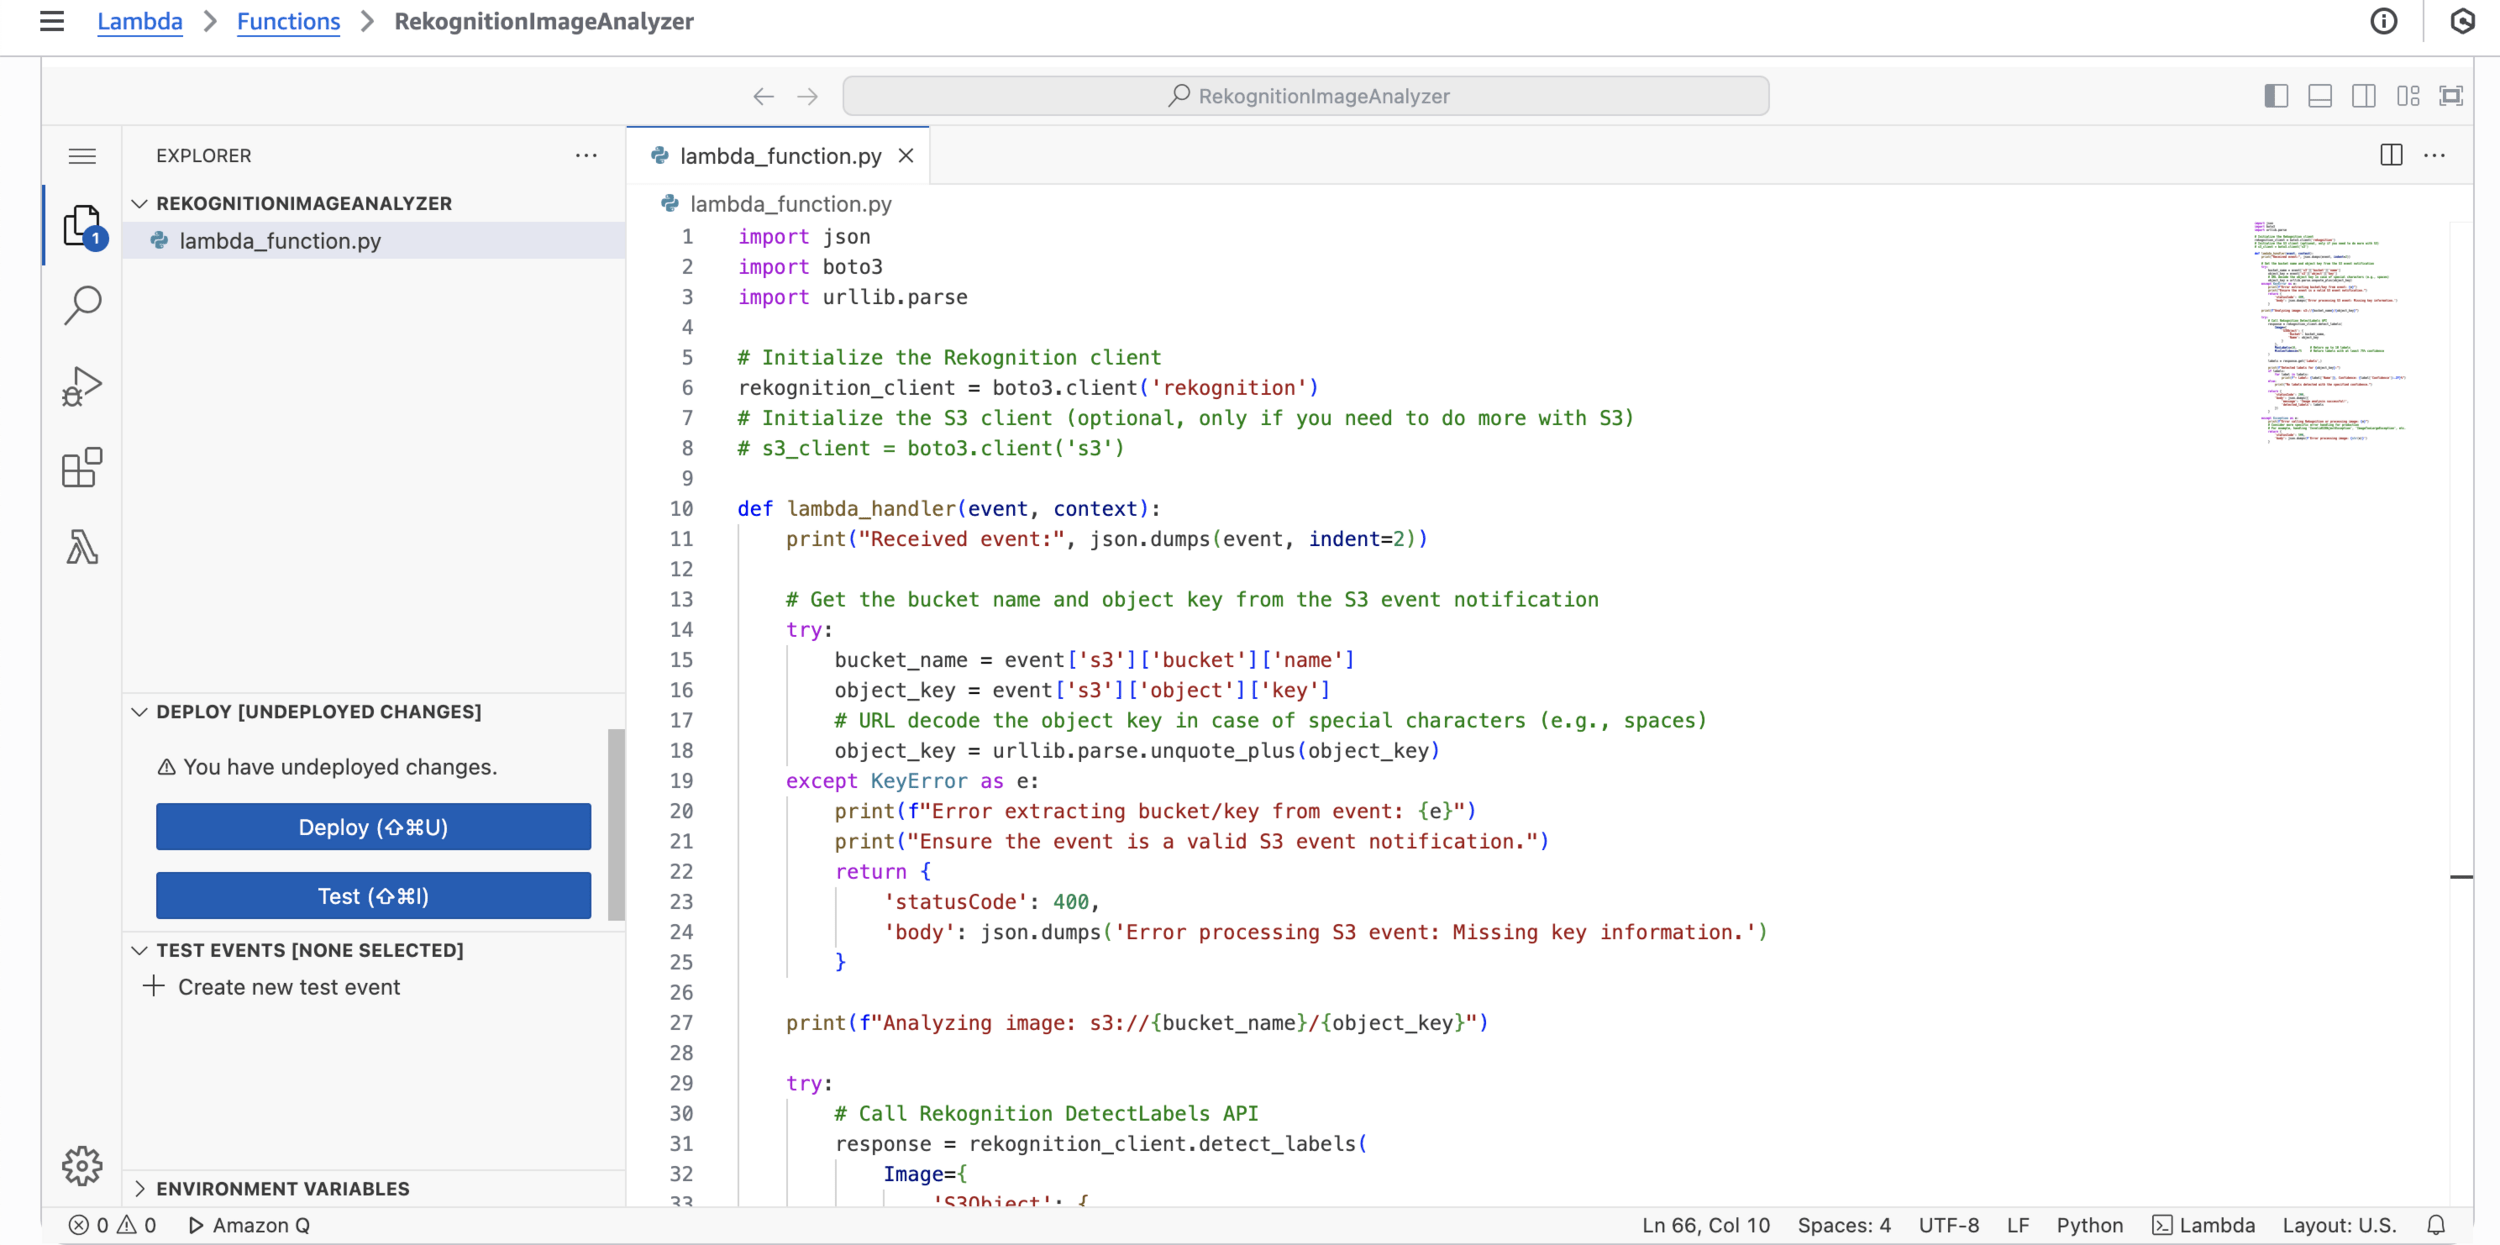
Task: Open the Search view in activity bar
Action: (x=82, y=305)
